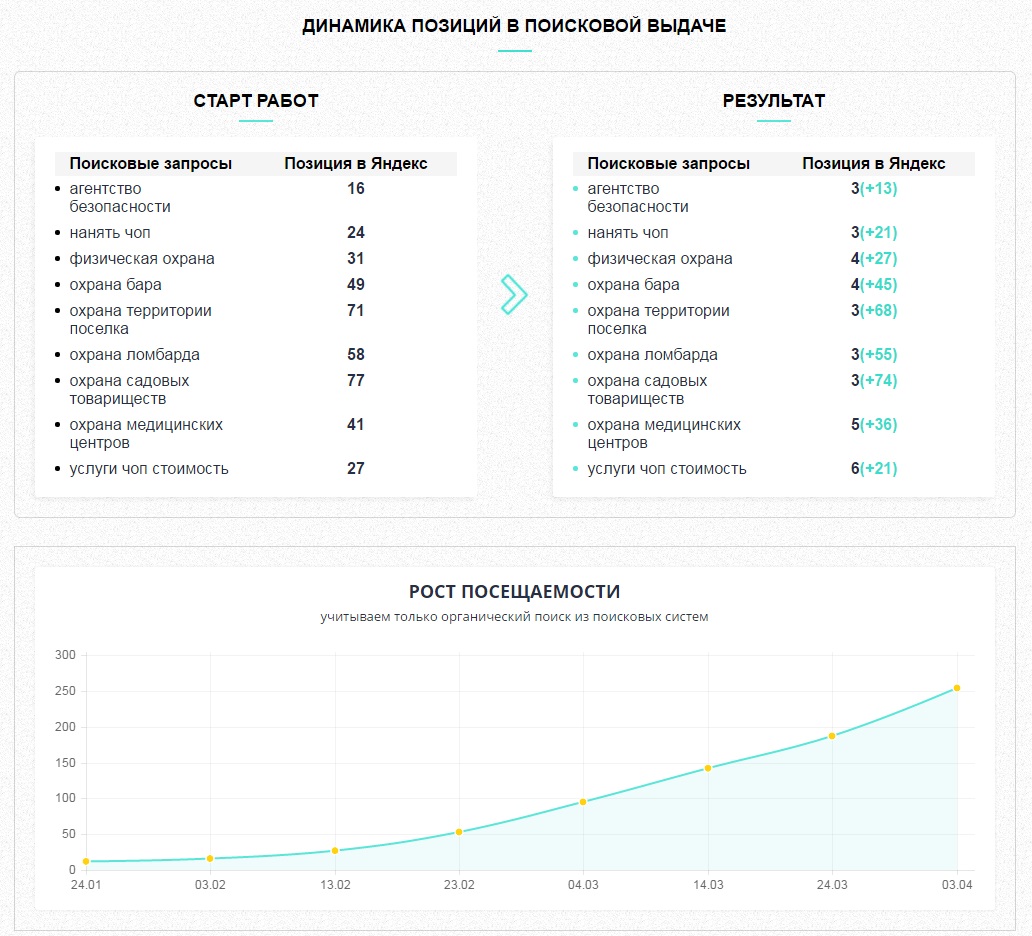Click 'охрана ломбарда' in the Старт работ table
The image size is (1032, 936).
pyautogui.click(x=134, y=355)
